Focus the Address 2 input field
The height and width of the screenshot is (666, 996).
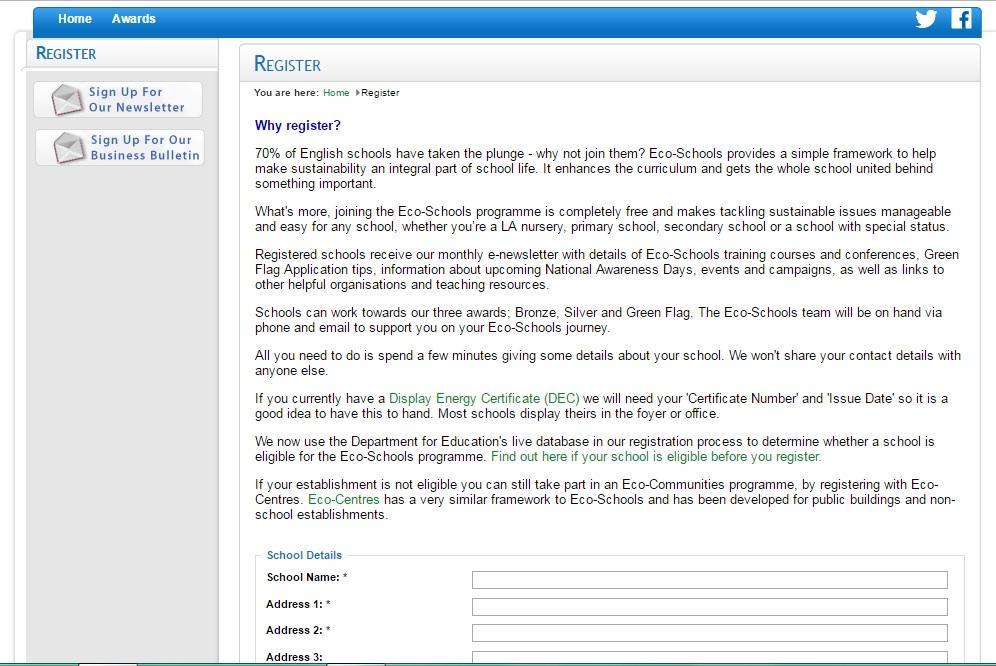[710, 633]
